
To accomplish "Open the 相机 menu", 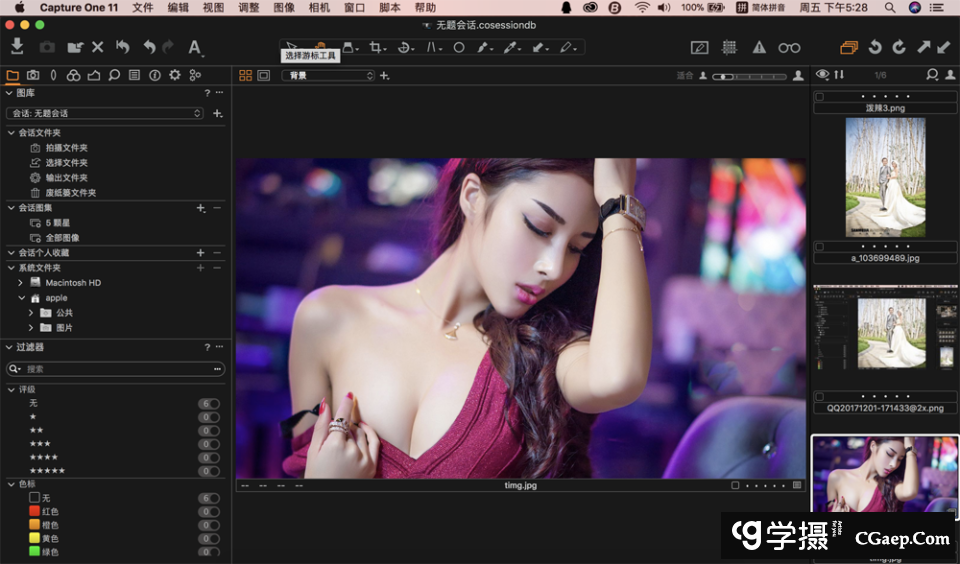I will click(x=319, y=8).
